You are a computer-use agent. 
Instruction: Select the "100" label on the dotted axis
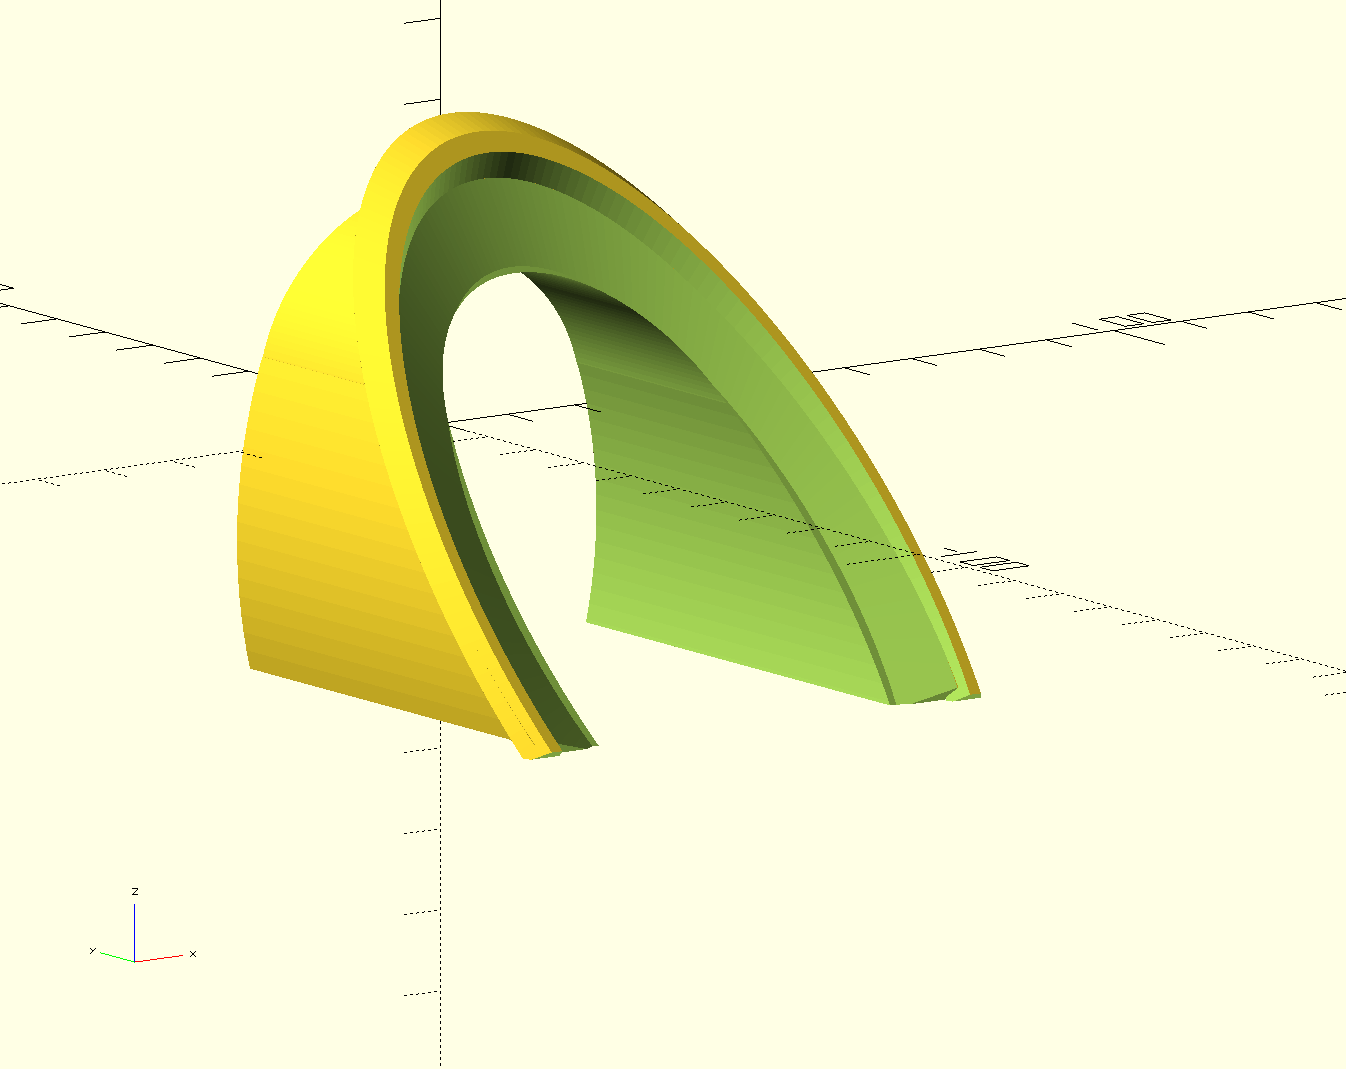click(984, 560)
